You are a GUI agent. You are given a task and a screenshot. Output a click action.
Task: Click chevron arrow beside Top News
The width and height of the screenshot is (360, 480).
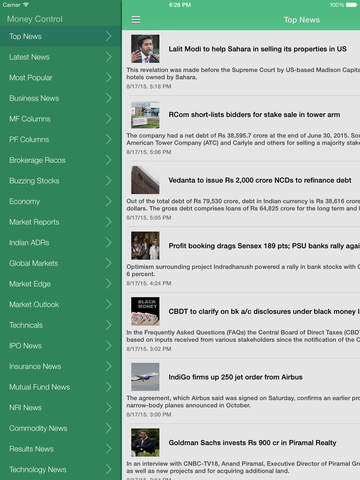pos(108,36)
